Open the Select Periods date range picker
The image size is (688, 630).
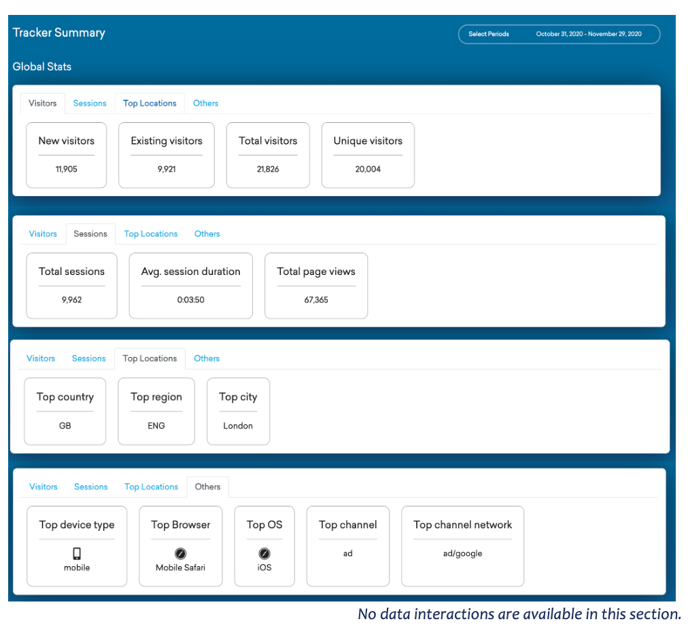pyautogui.click(x=559, y=34)
